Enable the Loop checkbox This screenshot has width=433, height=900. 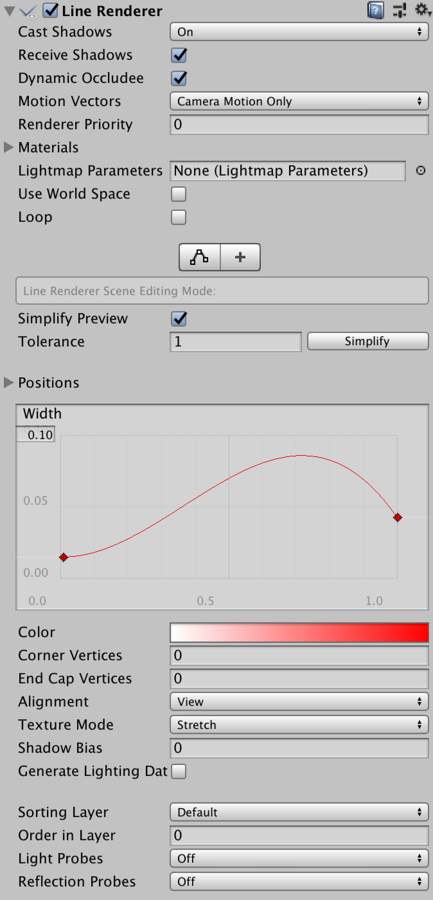point(179,217)
